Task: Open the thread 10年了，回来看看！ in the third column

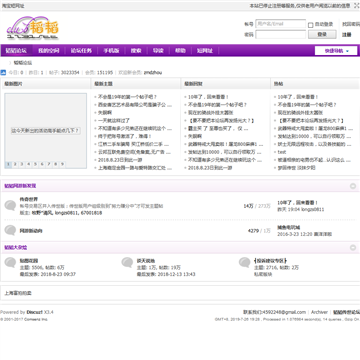Action: [208, 97]
